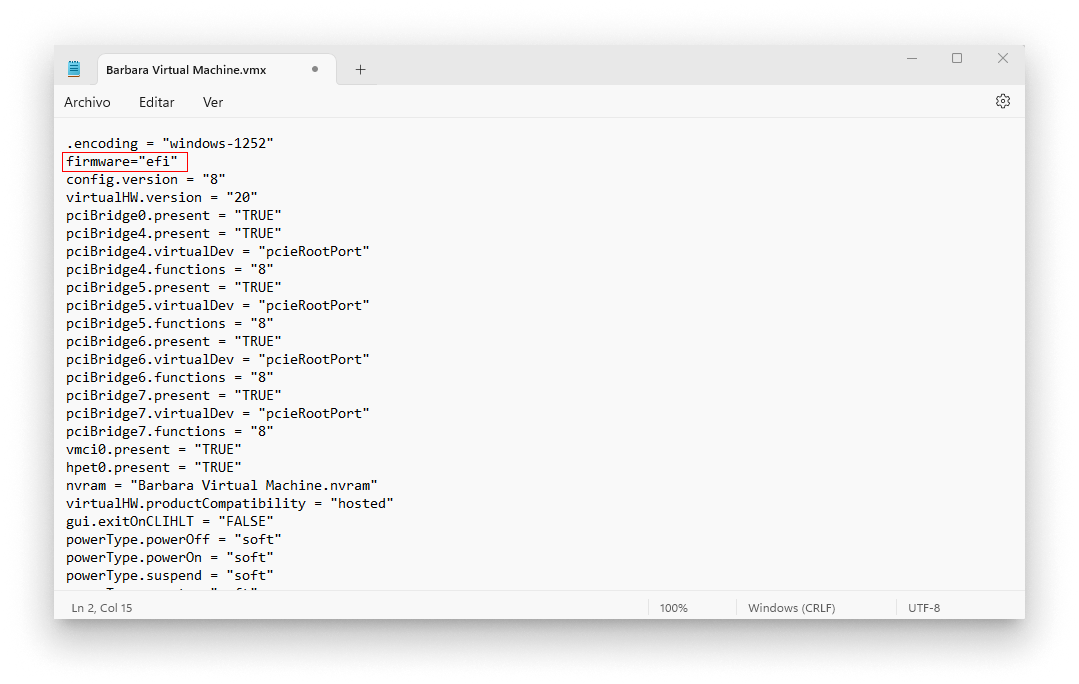Click the Notepad app icon in title bar

(74, 70)
